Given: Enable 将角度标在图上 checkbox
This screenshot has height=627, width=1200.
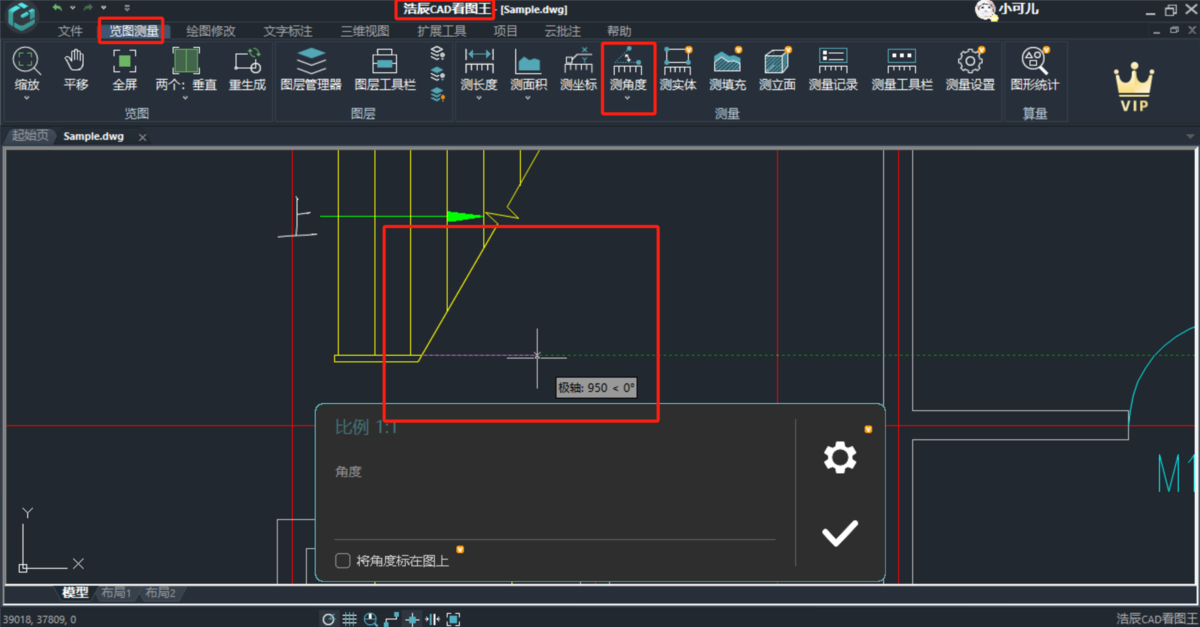Looking at the screenshot, I should point(343,561).
